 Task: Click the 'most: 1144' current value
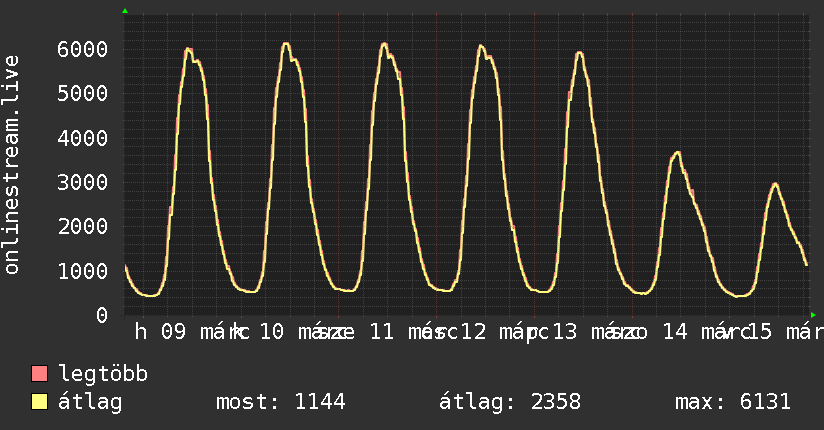pyautogui.click(x=280, y=402)
